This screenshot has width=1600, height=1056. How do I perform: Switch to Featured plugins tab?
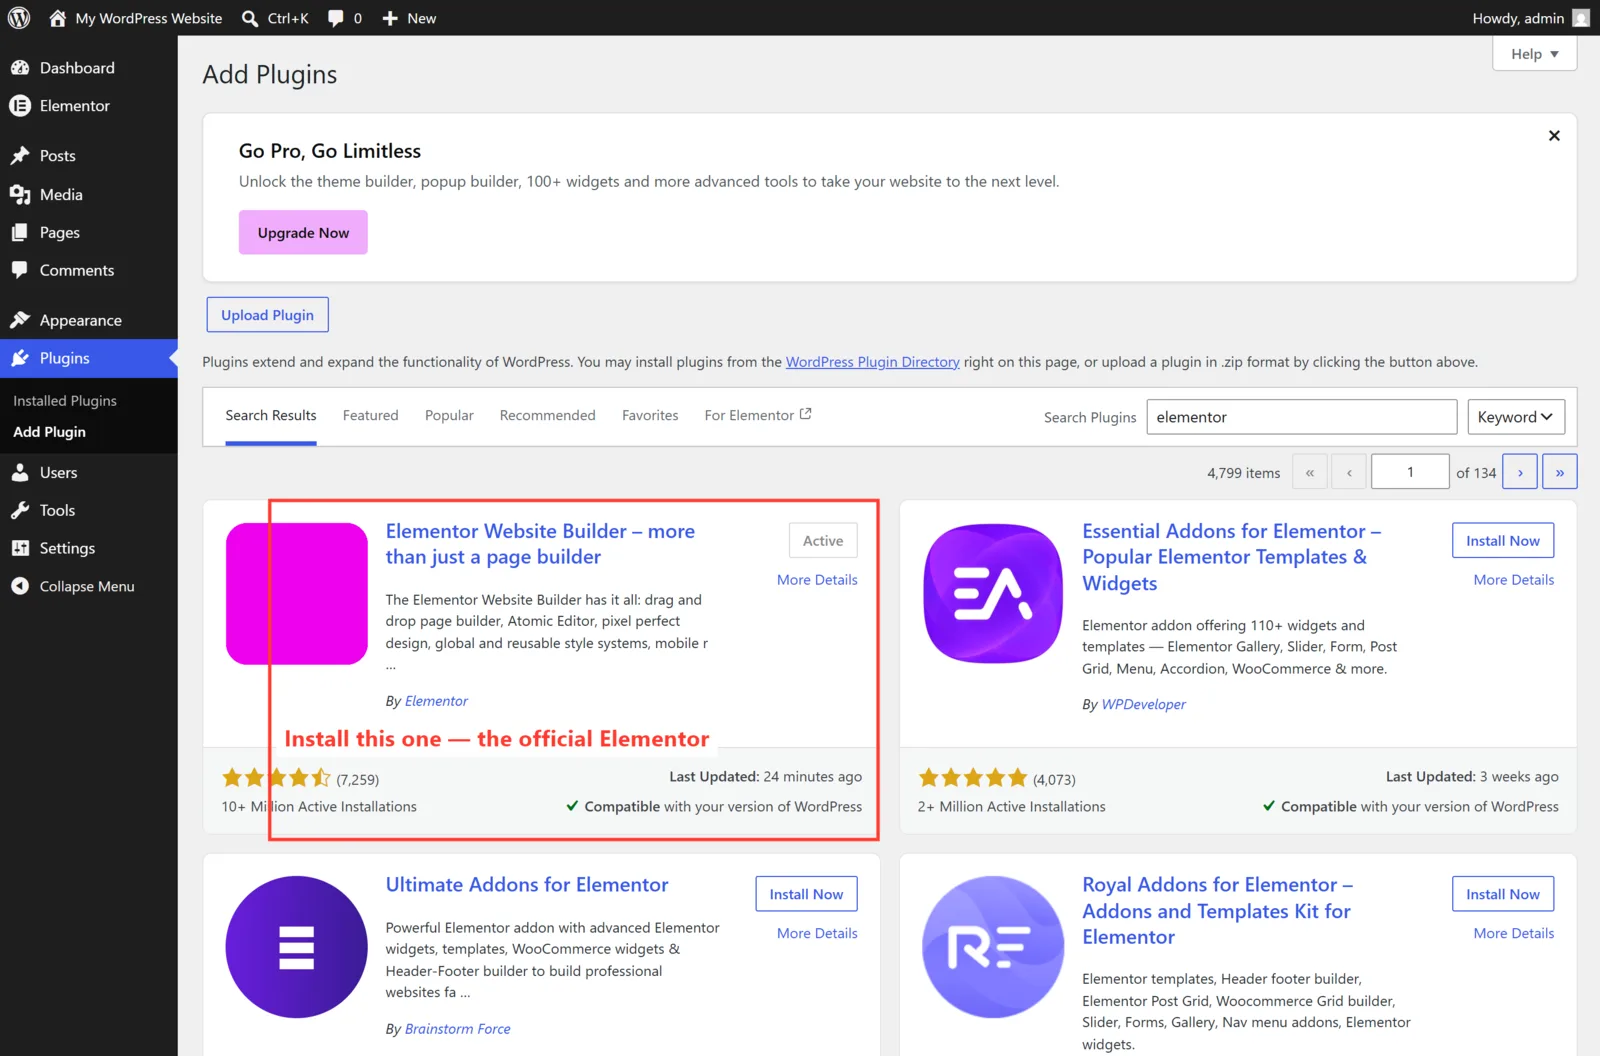coord(370,415)
